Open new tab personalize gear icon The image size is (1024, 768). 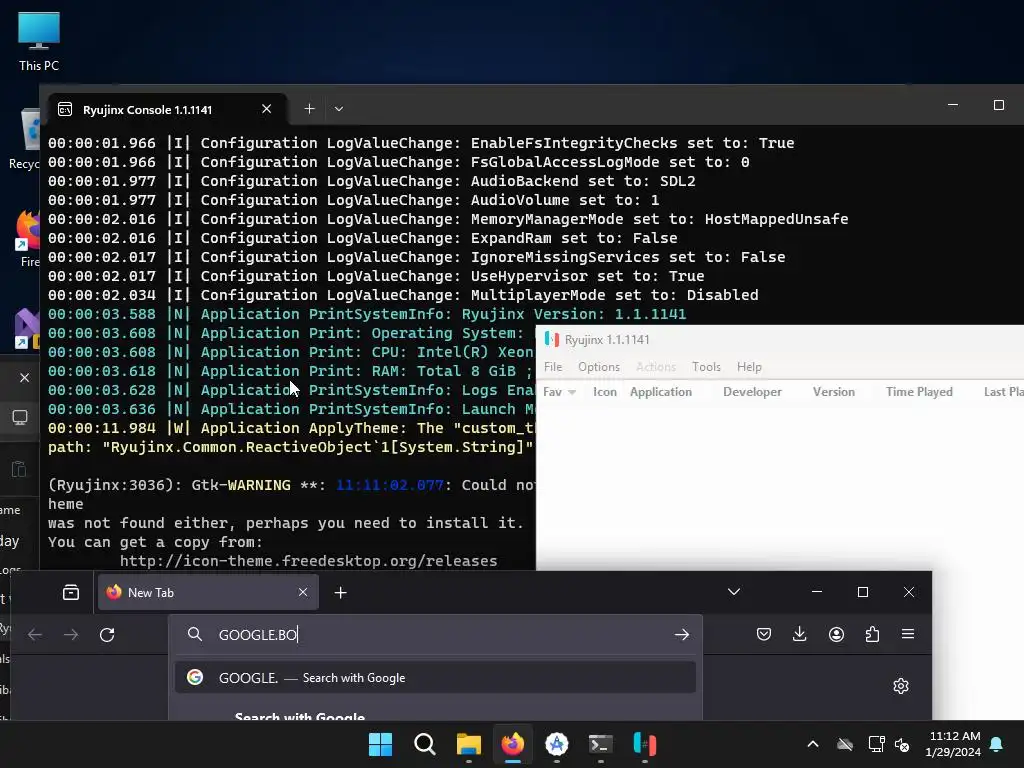(901, 686)
